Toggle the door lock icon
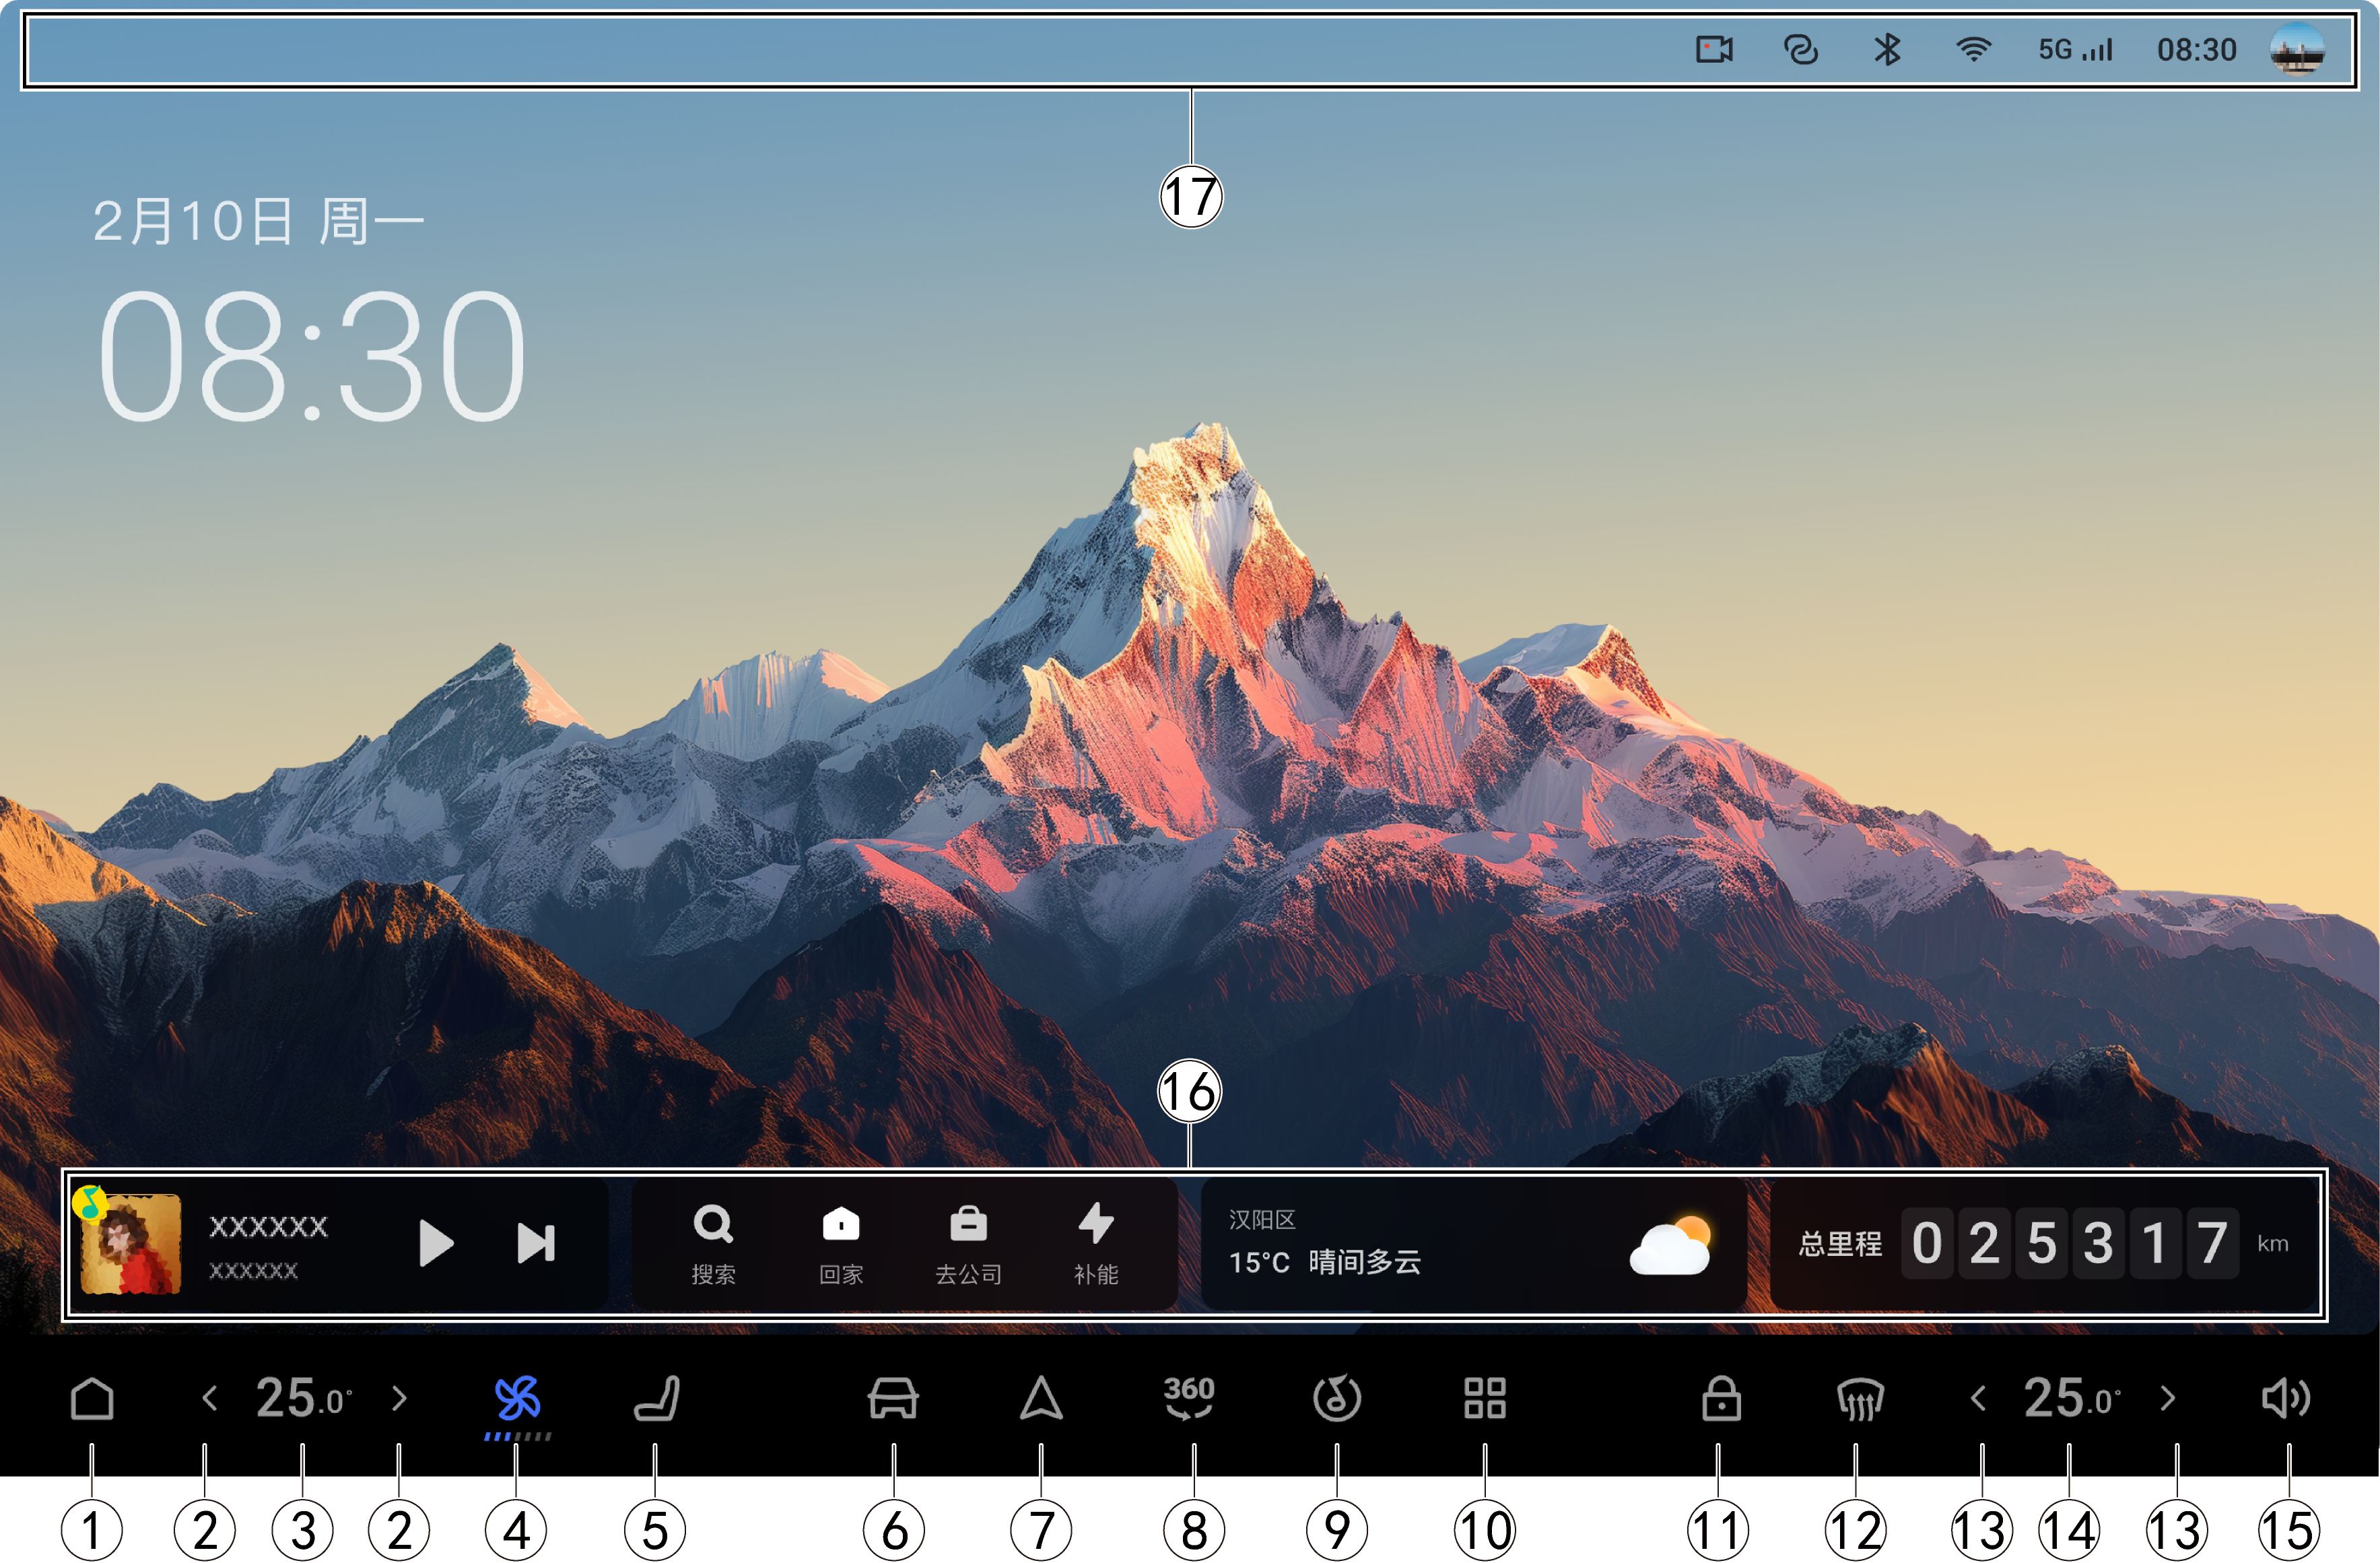This screenshot has width=2380, height=1563. pos(1720,1398)
